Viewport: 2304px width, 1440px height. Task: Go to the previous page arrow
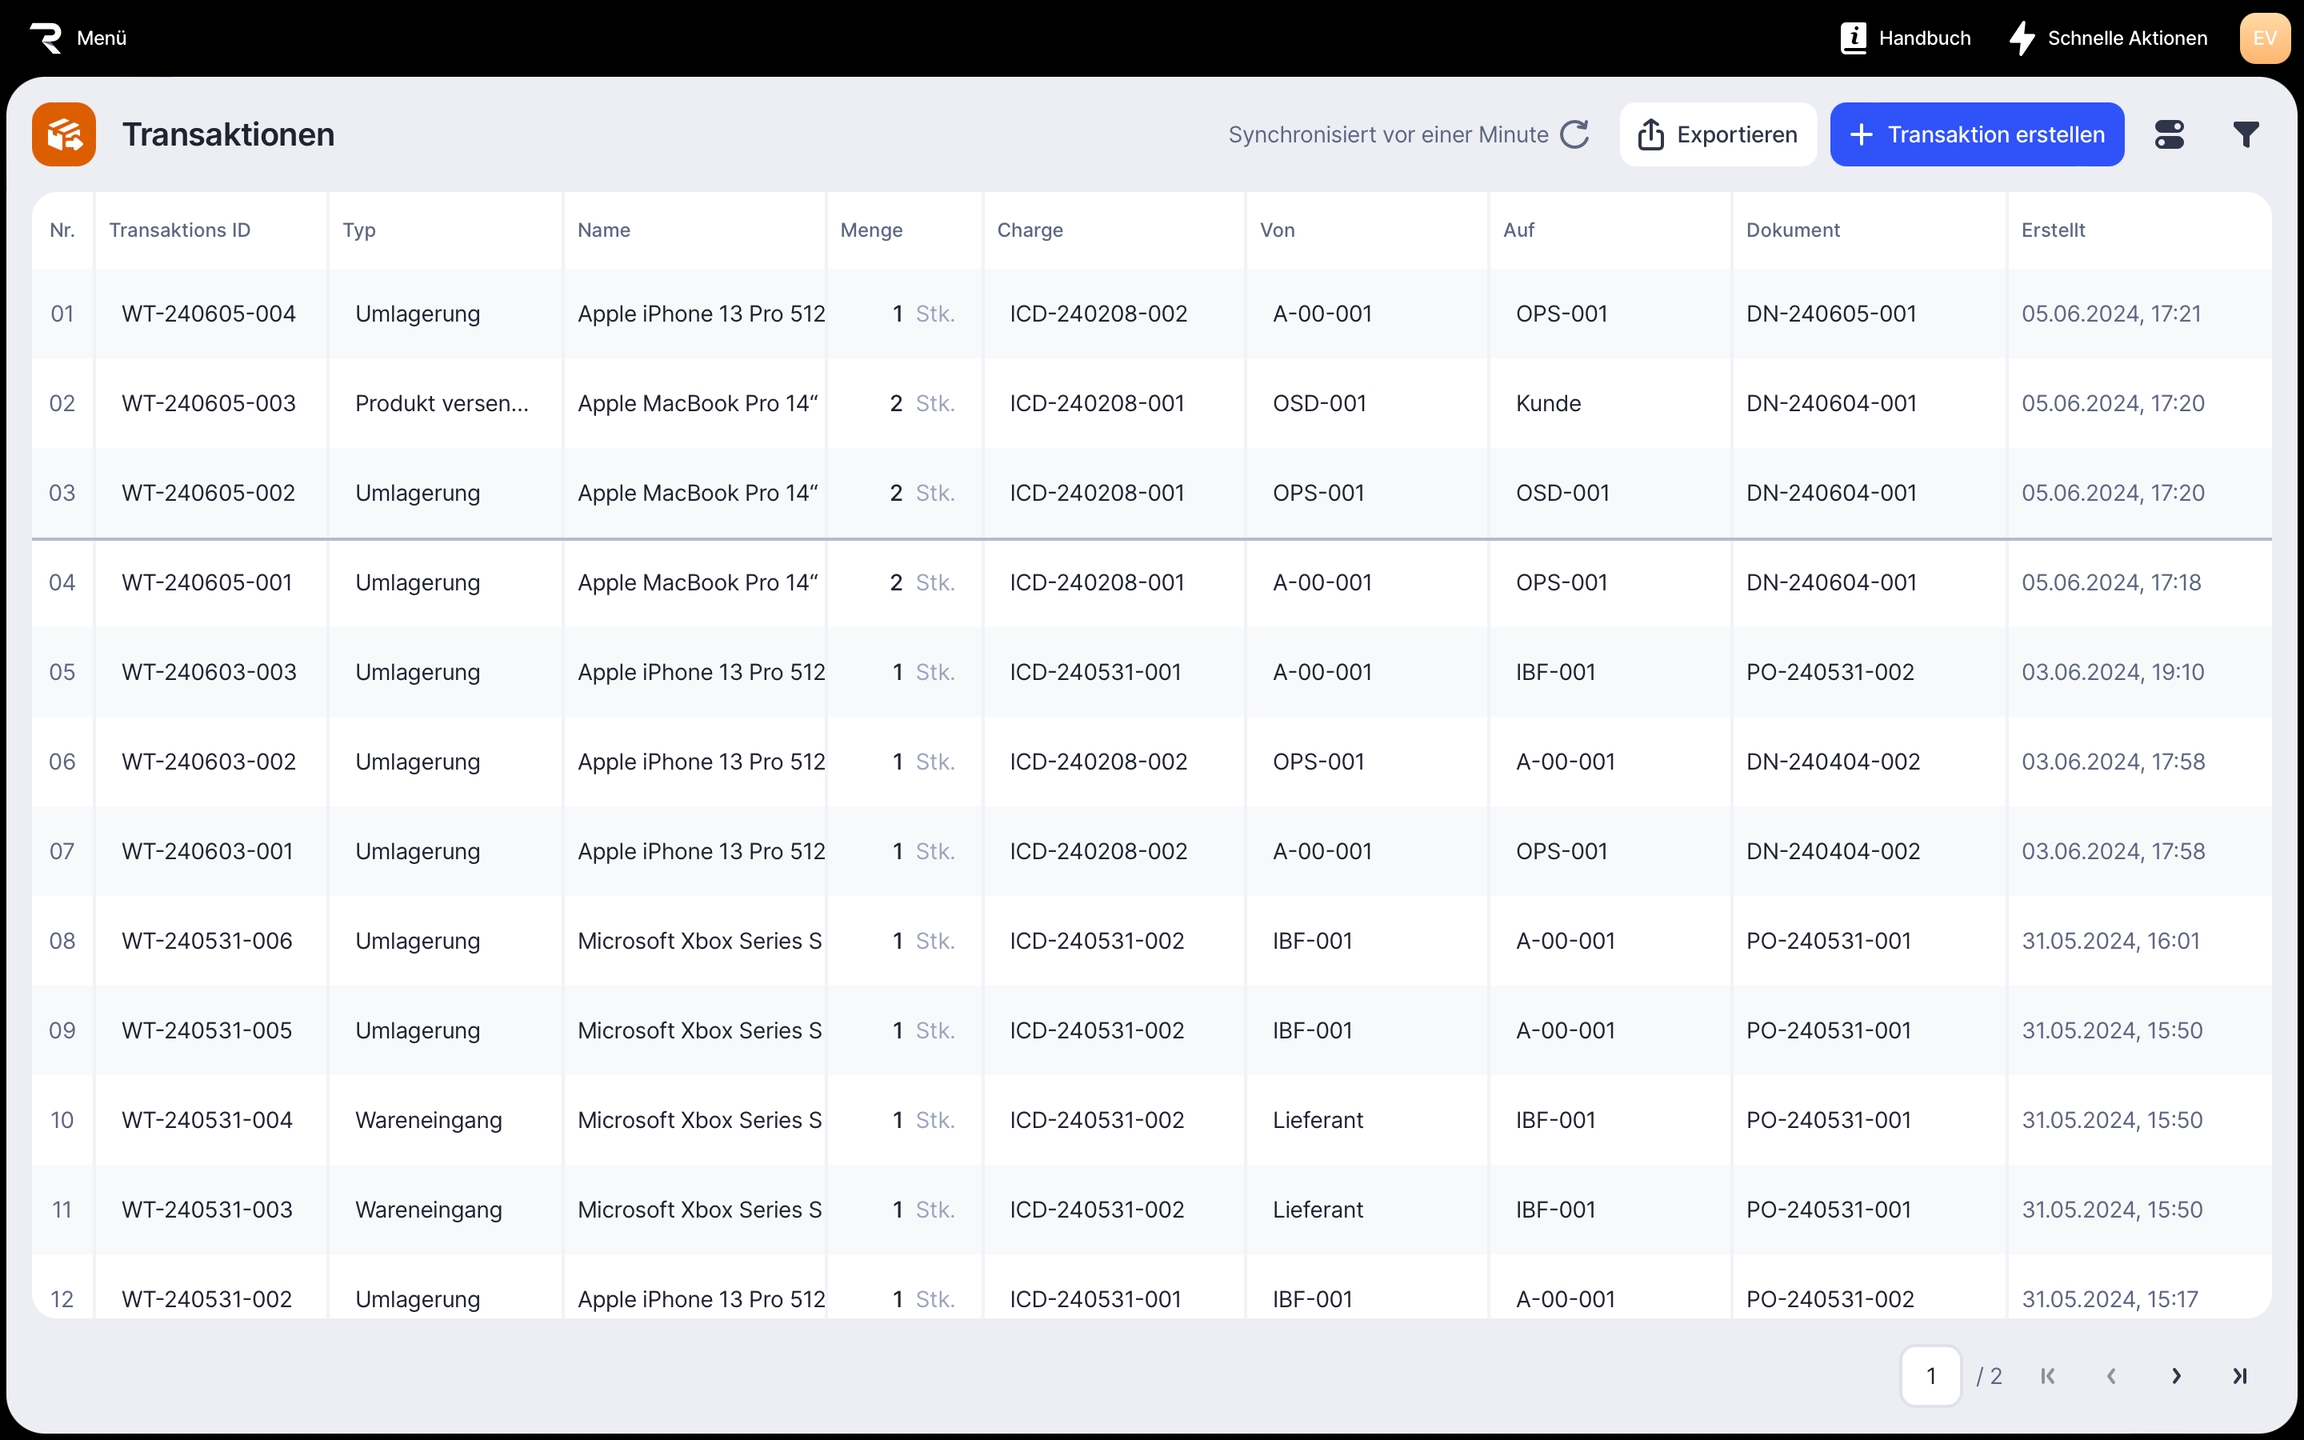[x=2112, y=1376]
